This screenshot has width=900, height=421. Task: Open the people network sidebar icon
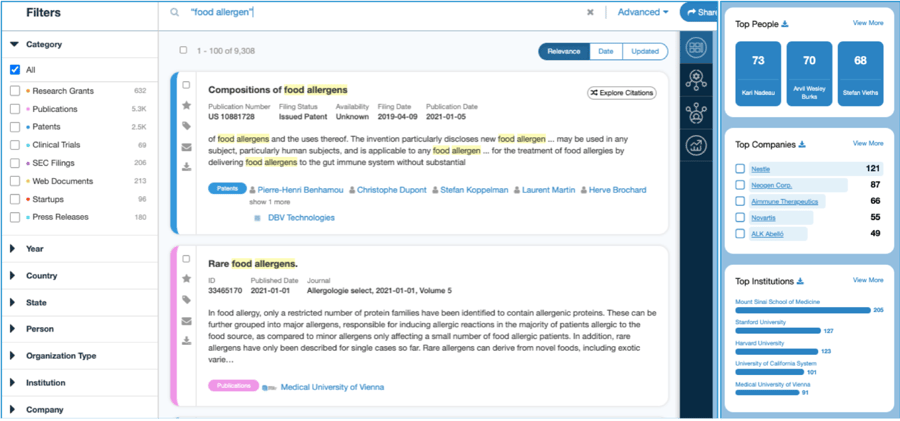(696, 113)
